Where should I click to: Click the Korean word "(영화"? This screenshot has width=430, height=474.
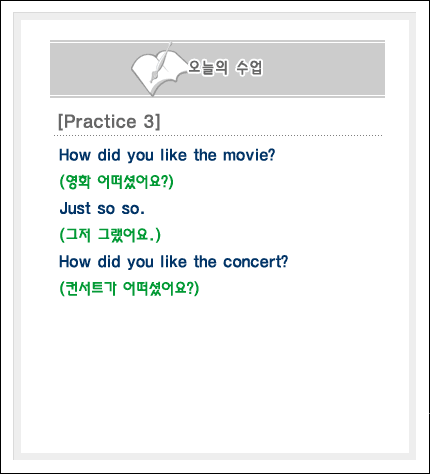point(75,182)
